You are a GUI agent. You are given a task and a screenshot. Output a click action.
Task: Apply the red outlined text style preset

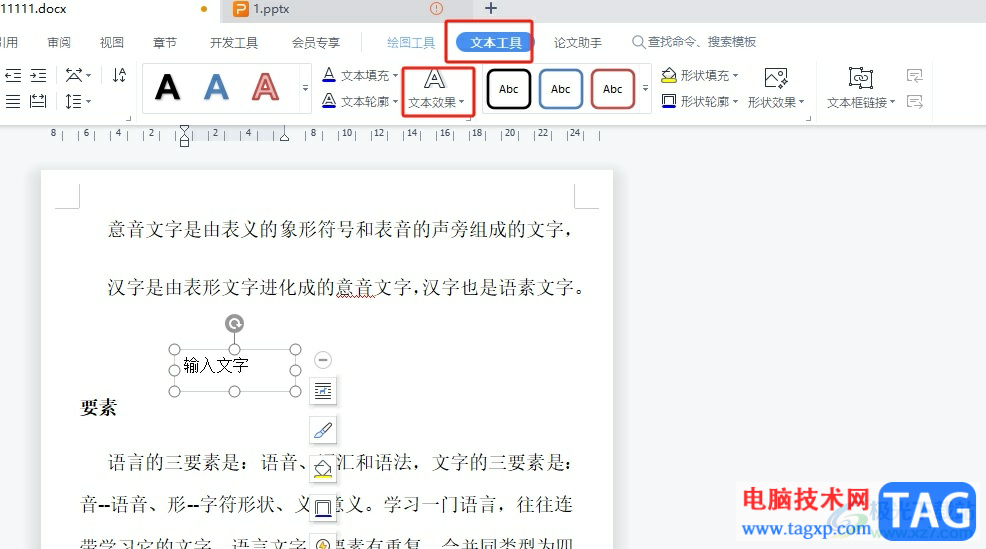265,87
